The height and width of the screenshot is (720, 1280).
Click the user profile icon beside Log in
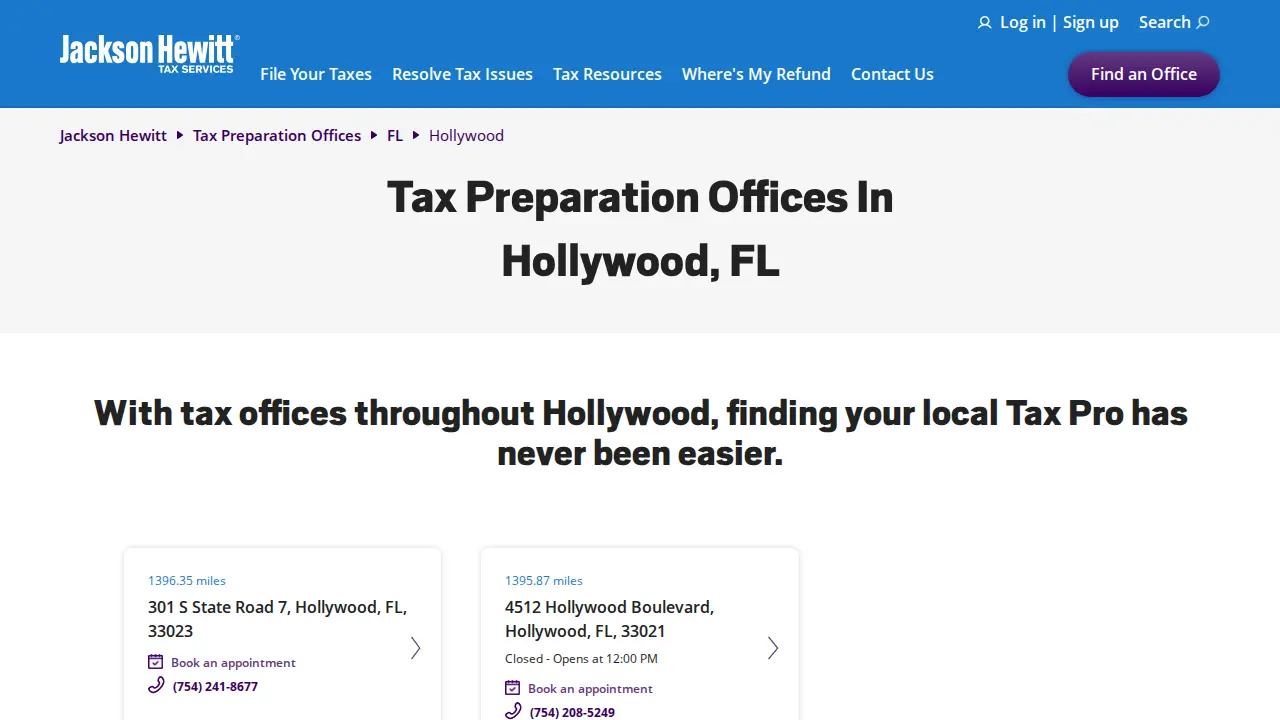coord(985,23)
